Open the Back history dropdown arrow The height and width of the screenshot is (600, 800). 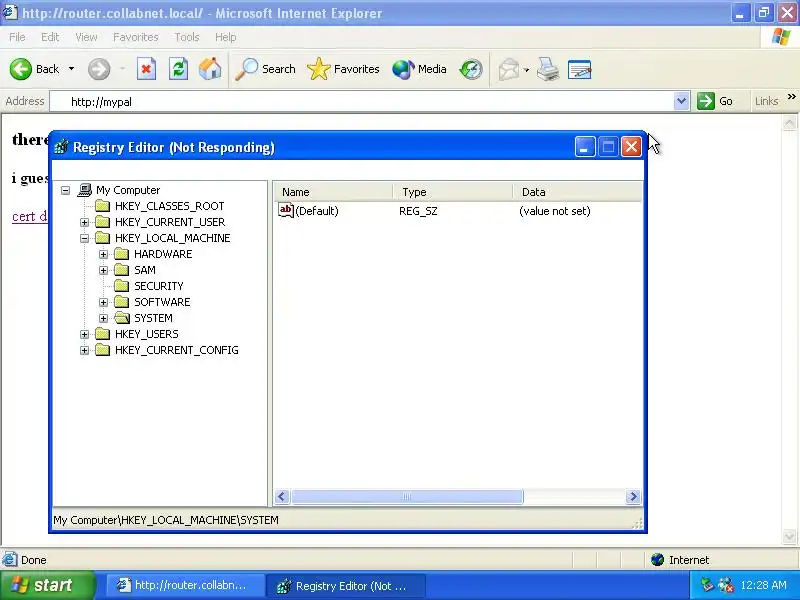71,69
